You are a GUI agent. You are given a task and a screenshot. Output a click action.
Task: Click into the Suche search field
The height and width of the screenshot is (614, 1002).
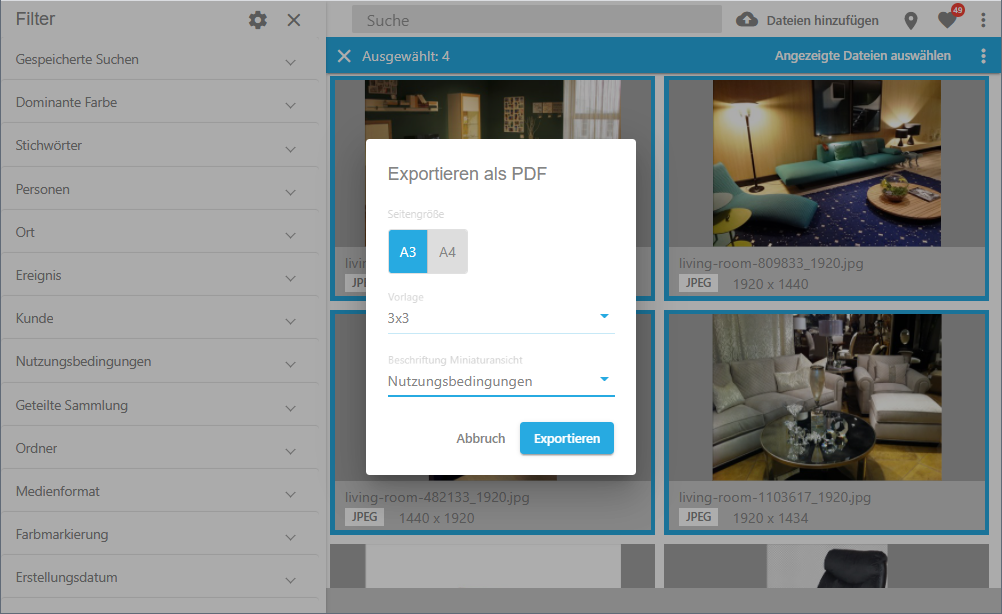pyautogui.click(x=536, y=20)
